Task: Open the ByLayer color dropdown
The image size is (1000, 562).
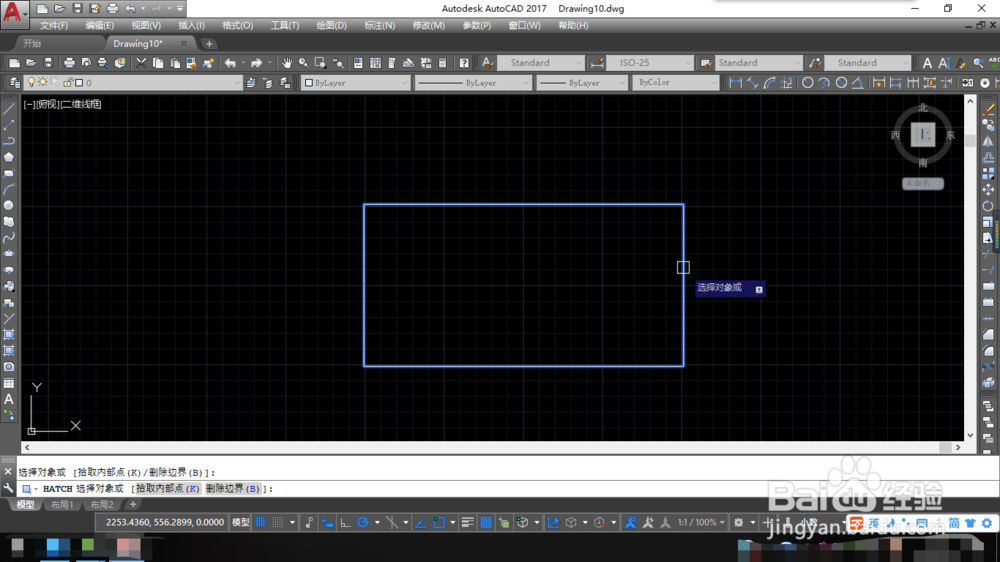Action: tap(355, 83)
